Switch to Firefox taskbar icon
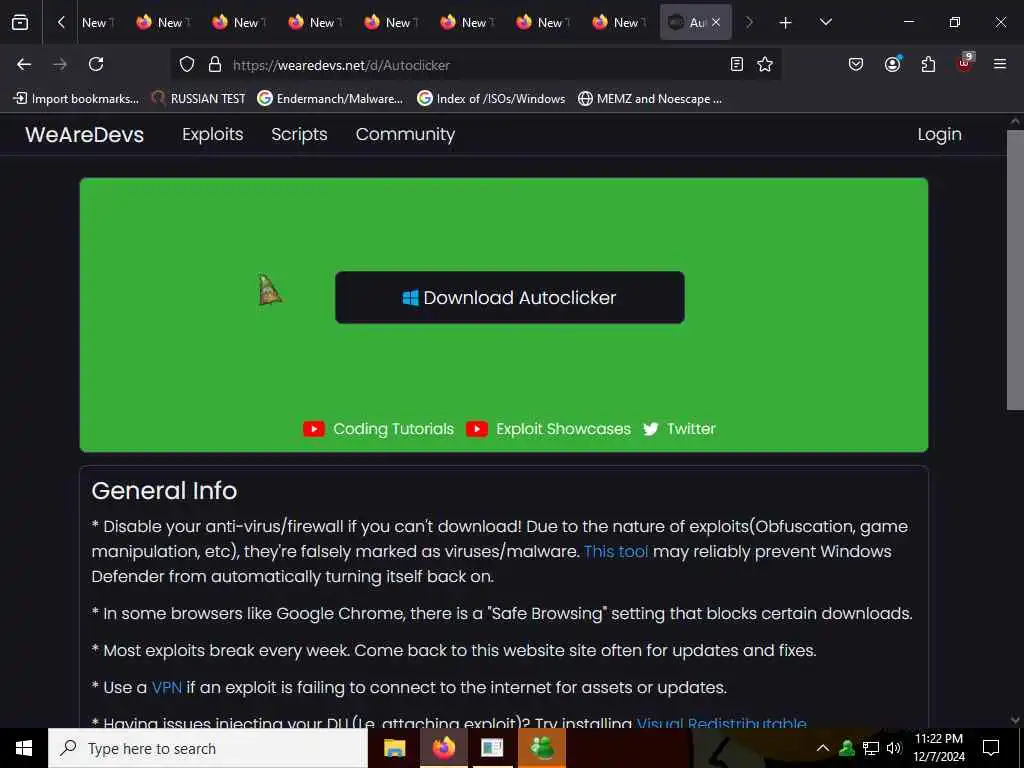 coord(443,748)
